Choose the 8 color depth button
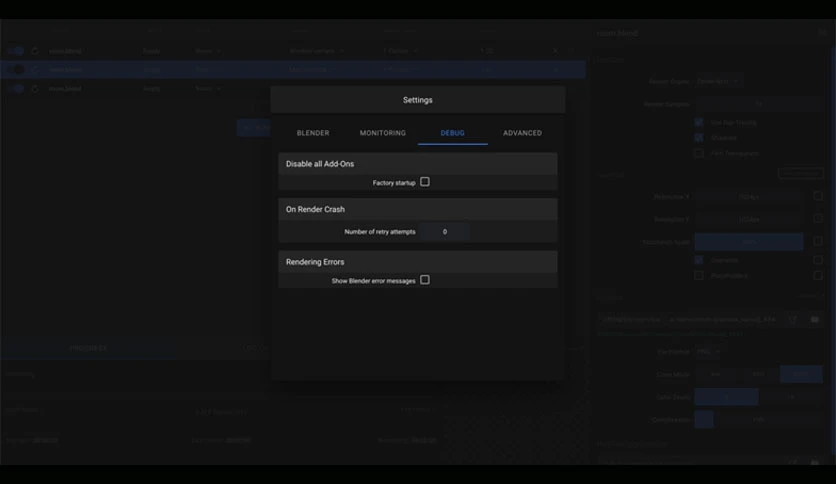 (726, 397)
